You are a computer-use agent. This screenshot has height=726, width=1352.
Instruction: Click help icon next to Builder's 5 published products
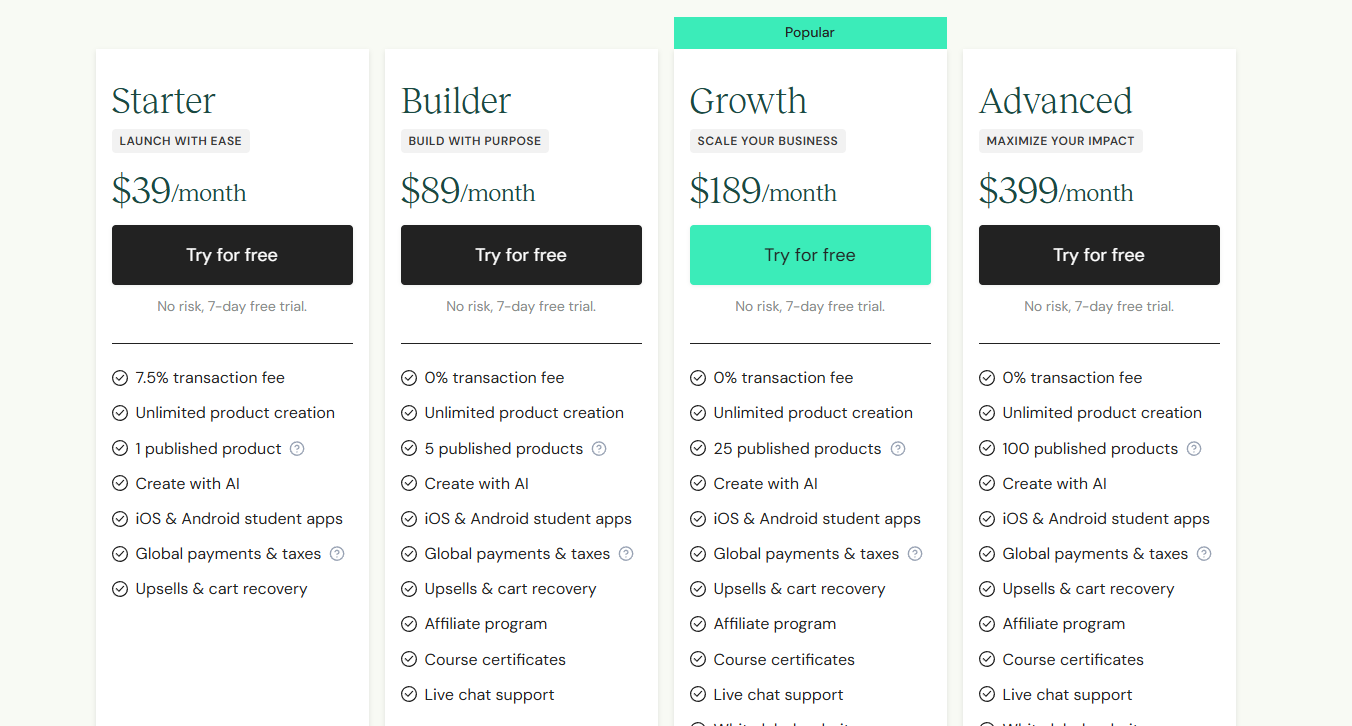pyautogui.click(x=599, y=449)
